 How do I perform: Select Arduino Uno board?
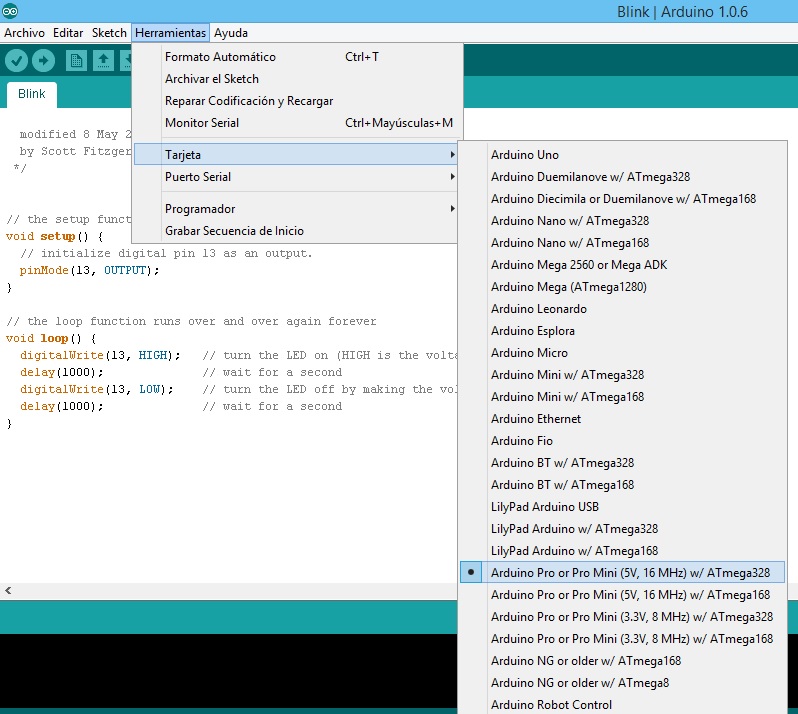tap(622, 155)
